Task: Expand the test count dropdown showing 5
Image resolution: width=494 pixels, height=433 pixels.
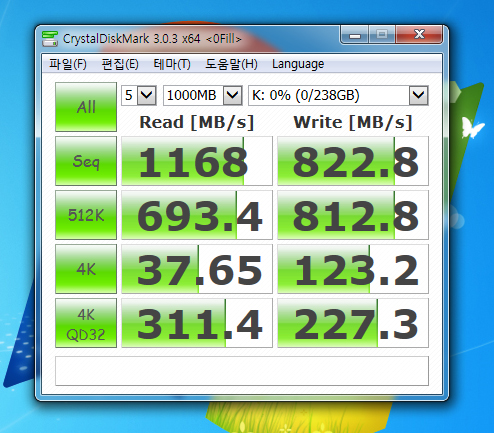Action: point(139,96)
